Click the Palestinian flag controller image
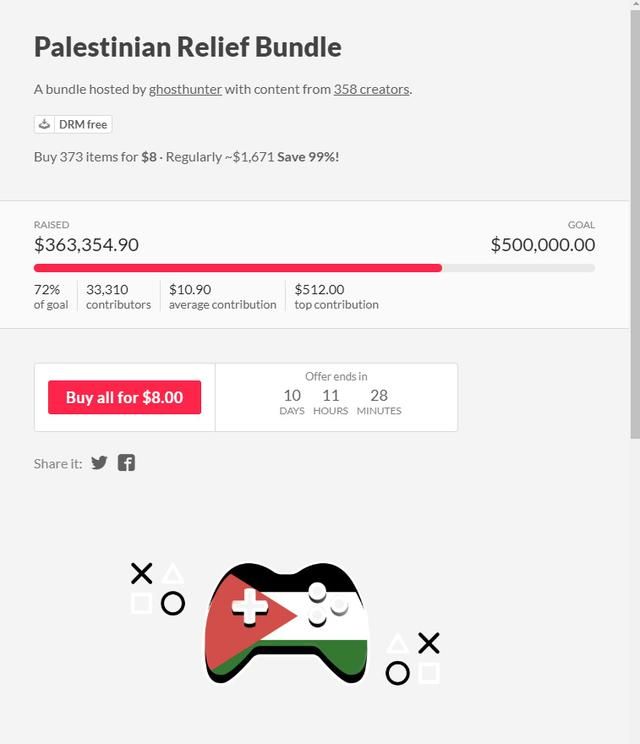 (x=286, y=622)
